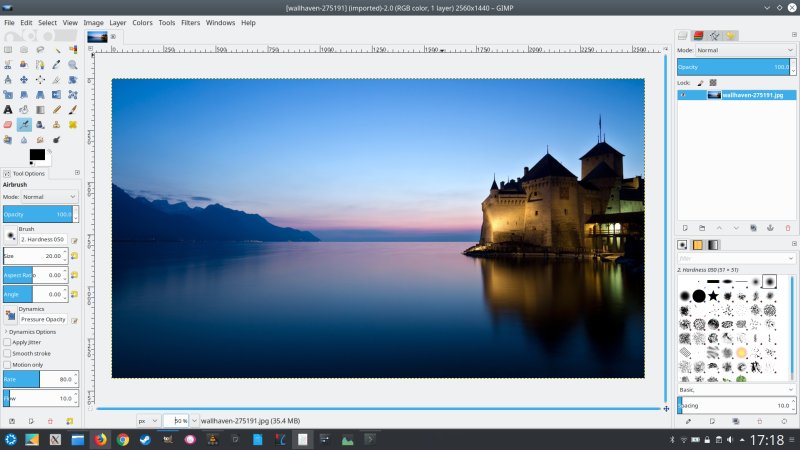Anchor the floating layer using anchor icon
The image size is (800, 450).
(770, 228)
